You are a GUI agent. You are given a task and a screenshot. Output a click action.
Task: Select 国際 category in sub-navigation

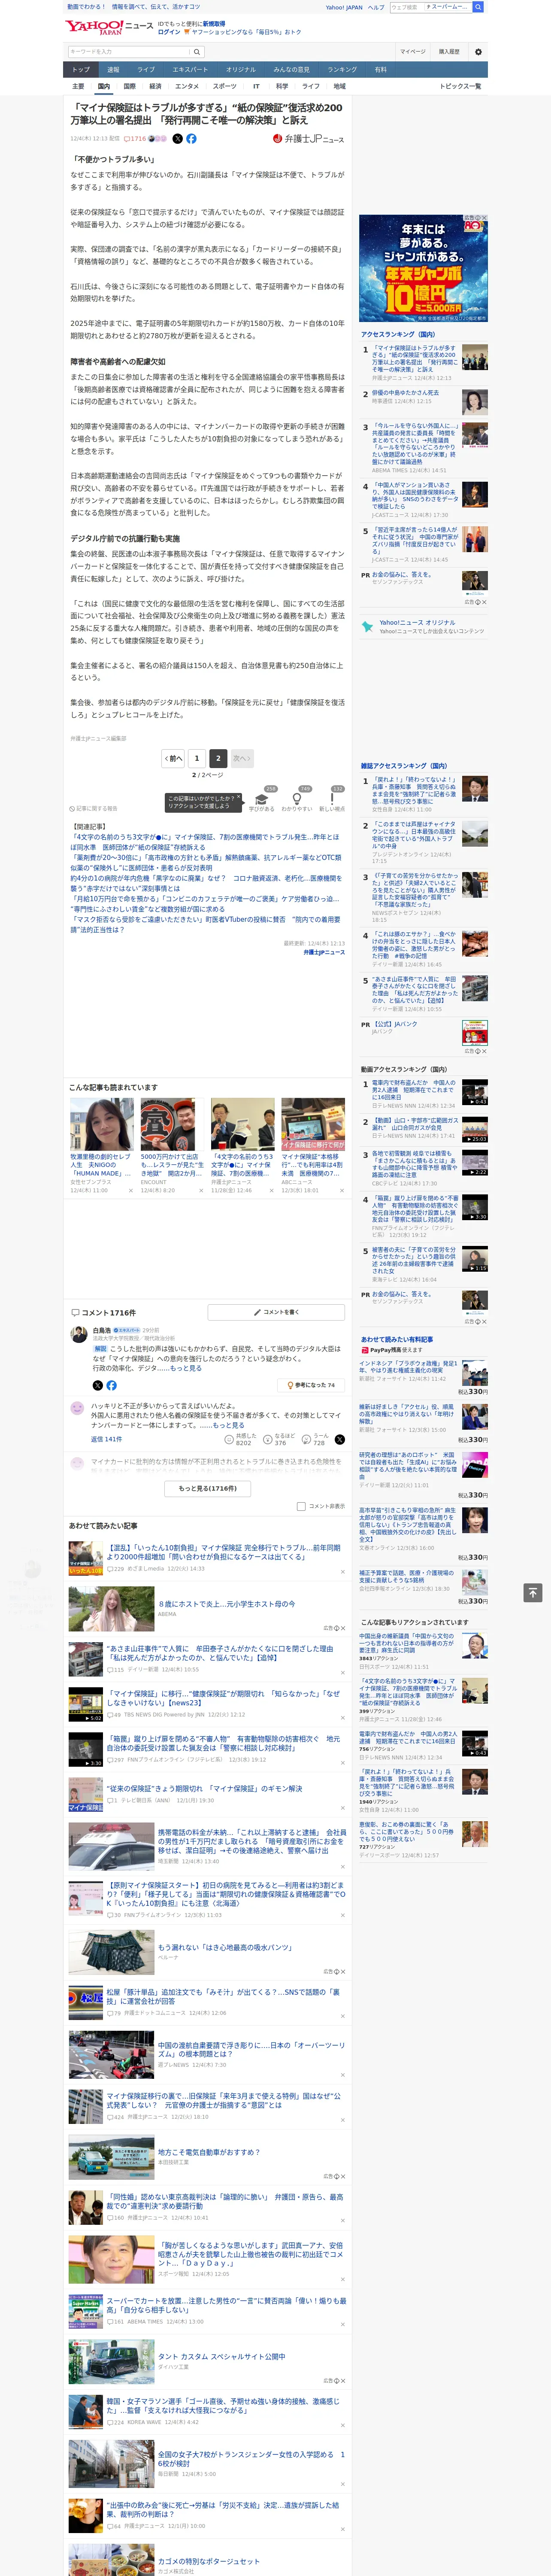point(129,86)
